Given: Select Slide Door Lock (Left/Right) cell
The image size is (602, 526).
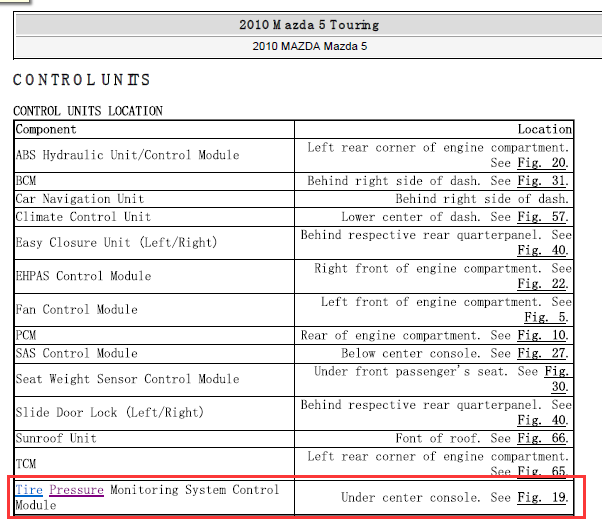Looking at the screenshot, I should point(154,412).
